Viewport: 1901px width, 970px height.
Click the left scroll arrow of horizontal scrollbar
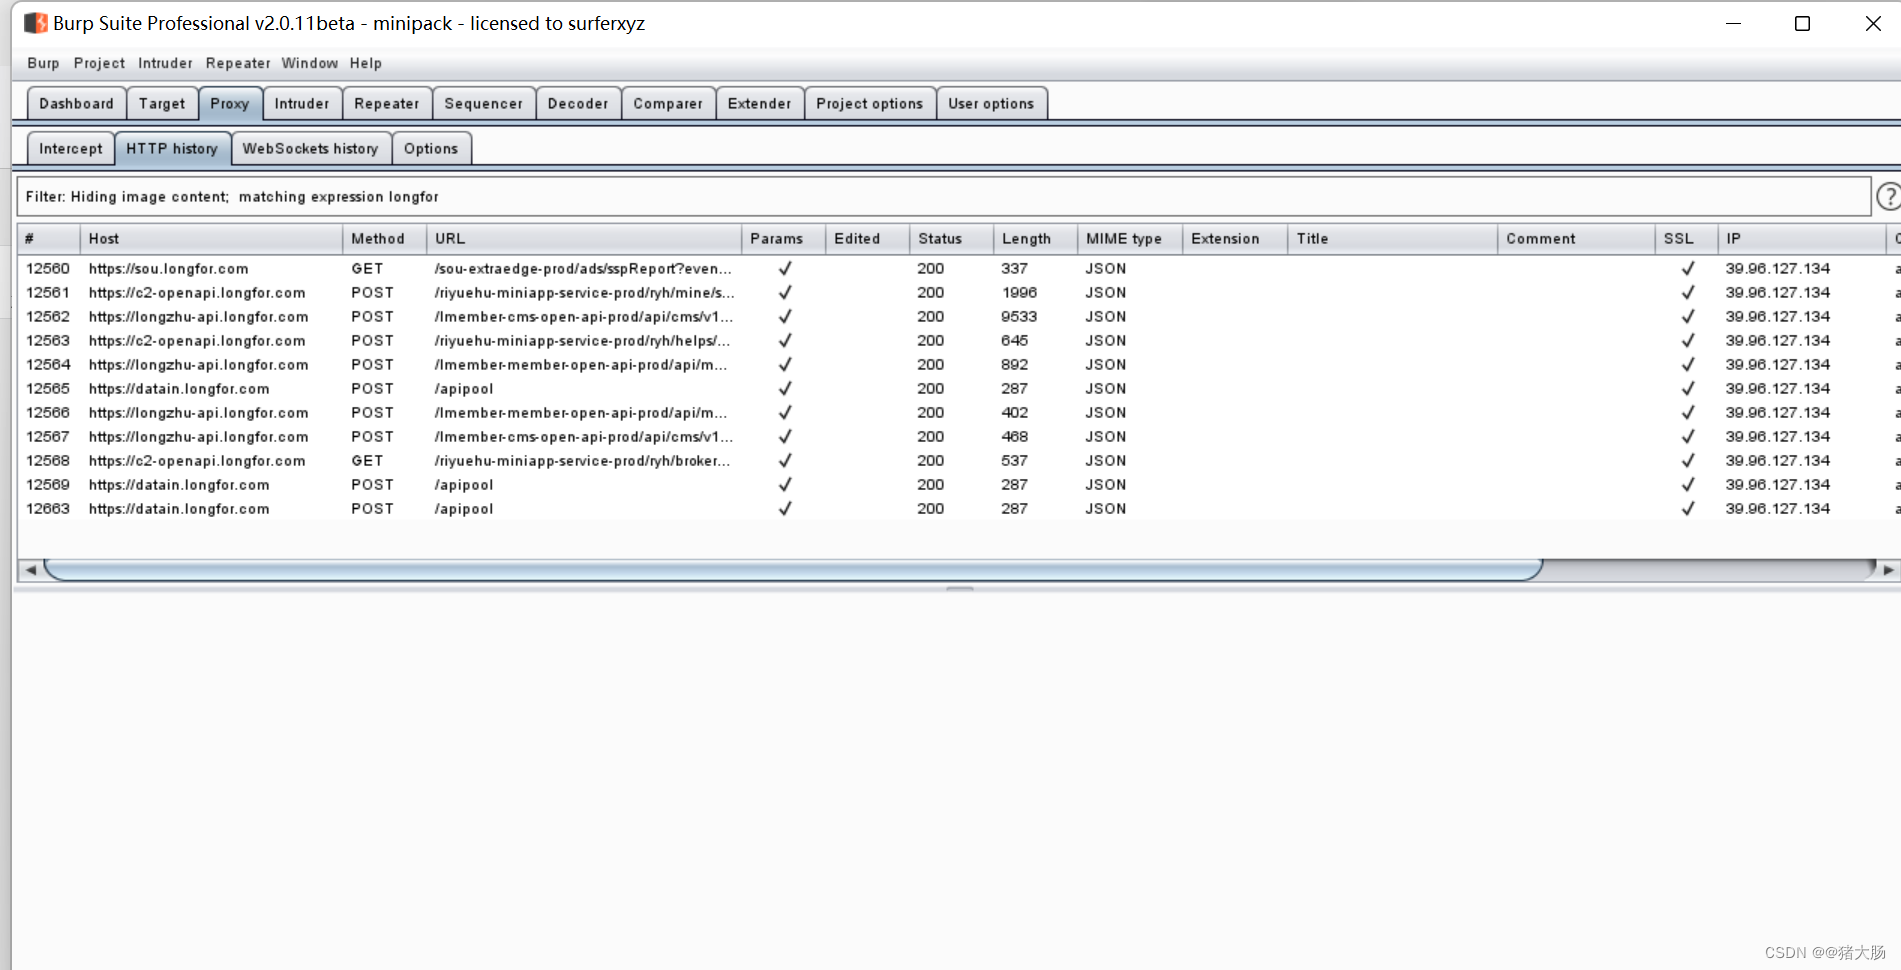pyautogui.click(x=30, y=570)
